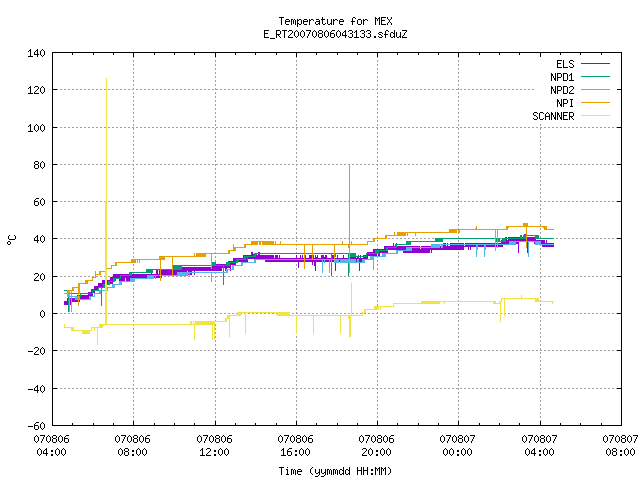
Task: Click the NPD2 legend label
Action: click(x=562, y=90)
